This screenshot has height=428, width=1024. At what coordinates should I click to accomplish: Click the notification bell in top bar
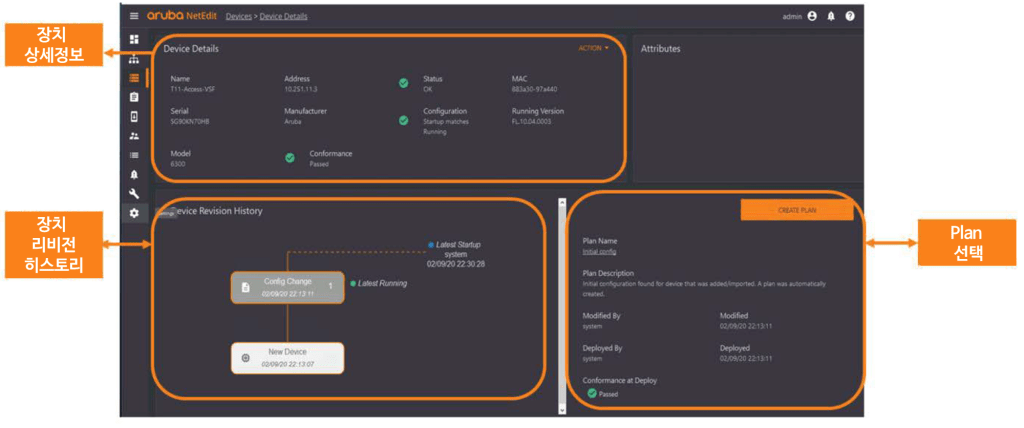[x=831, y=16]
